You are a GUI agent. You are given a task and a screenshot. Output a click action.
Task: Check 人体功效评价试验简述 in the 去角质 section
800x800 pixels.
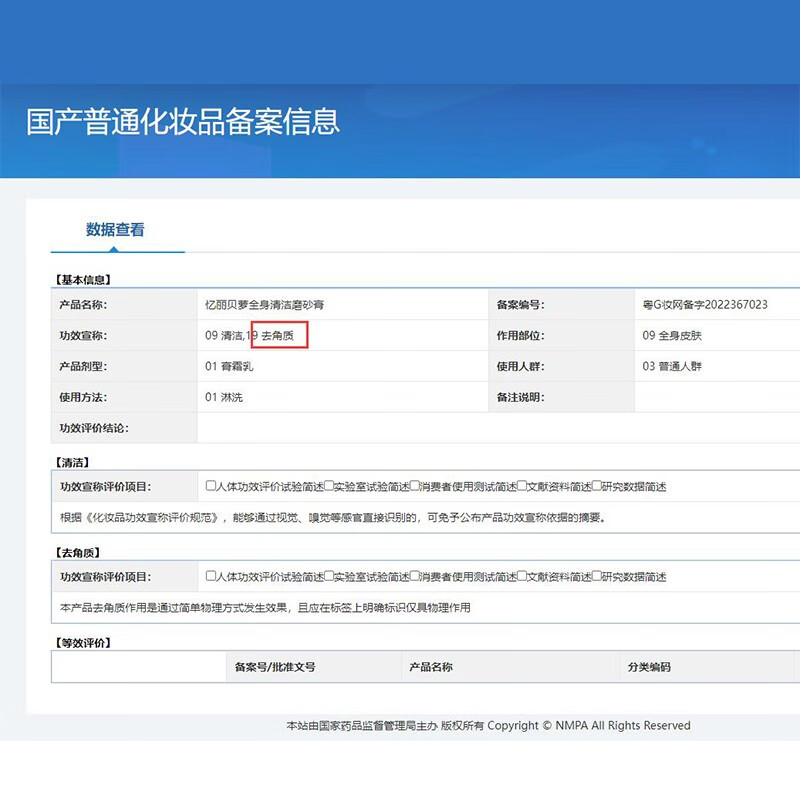coord(211,577)
